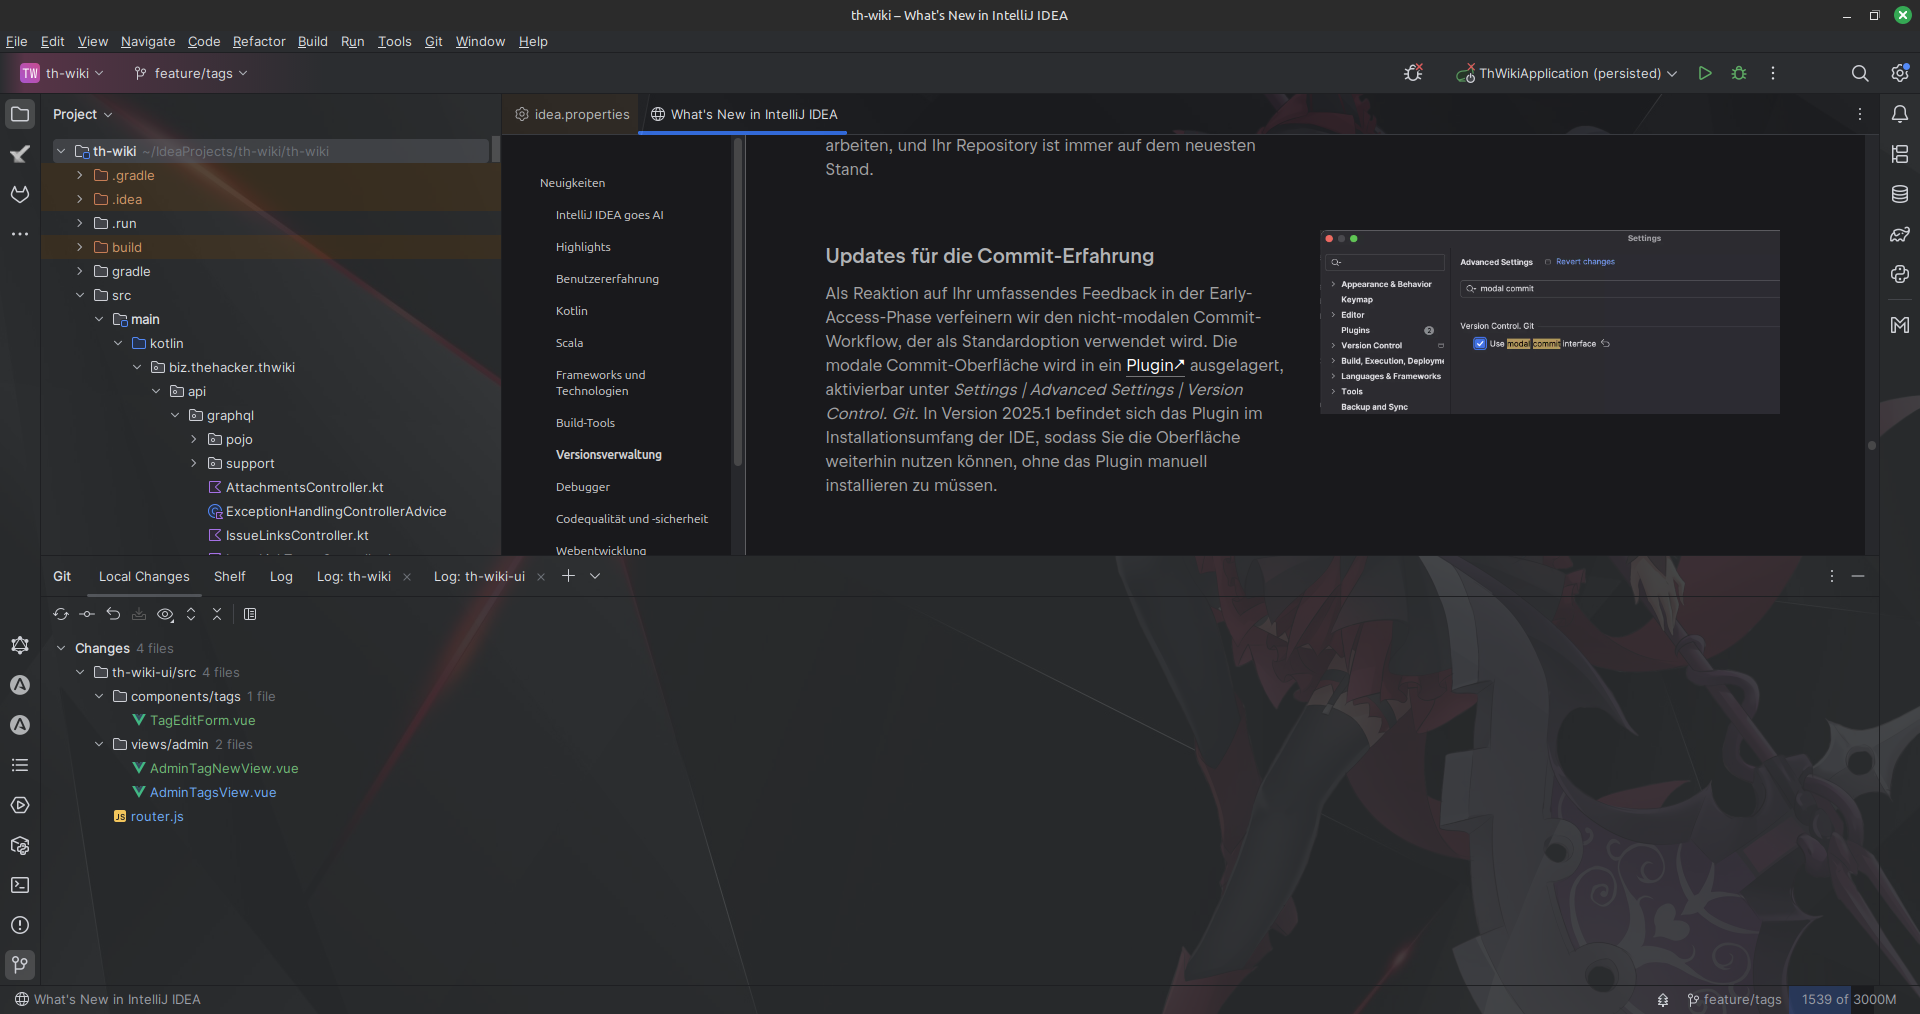
Task: Go to IntelliJ IDEA goes AI section
Action: coord(609,215)
